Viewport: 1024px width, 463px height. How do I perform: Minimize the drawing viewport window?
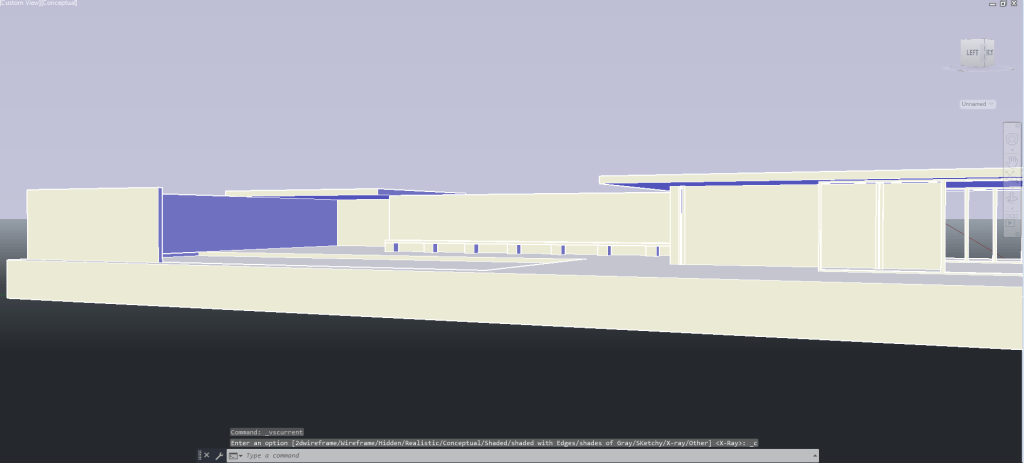(990, 4)
